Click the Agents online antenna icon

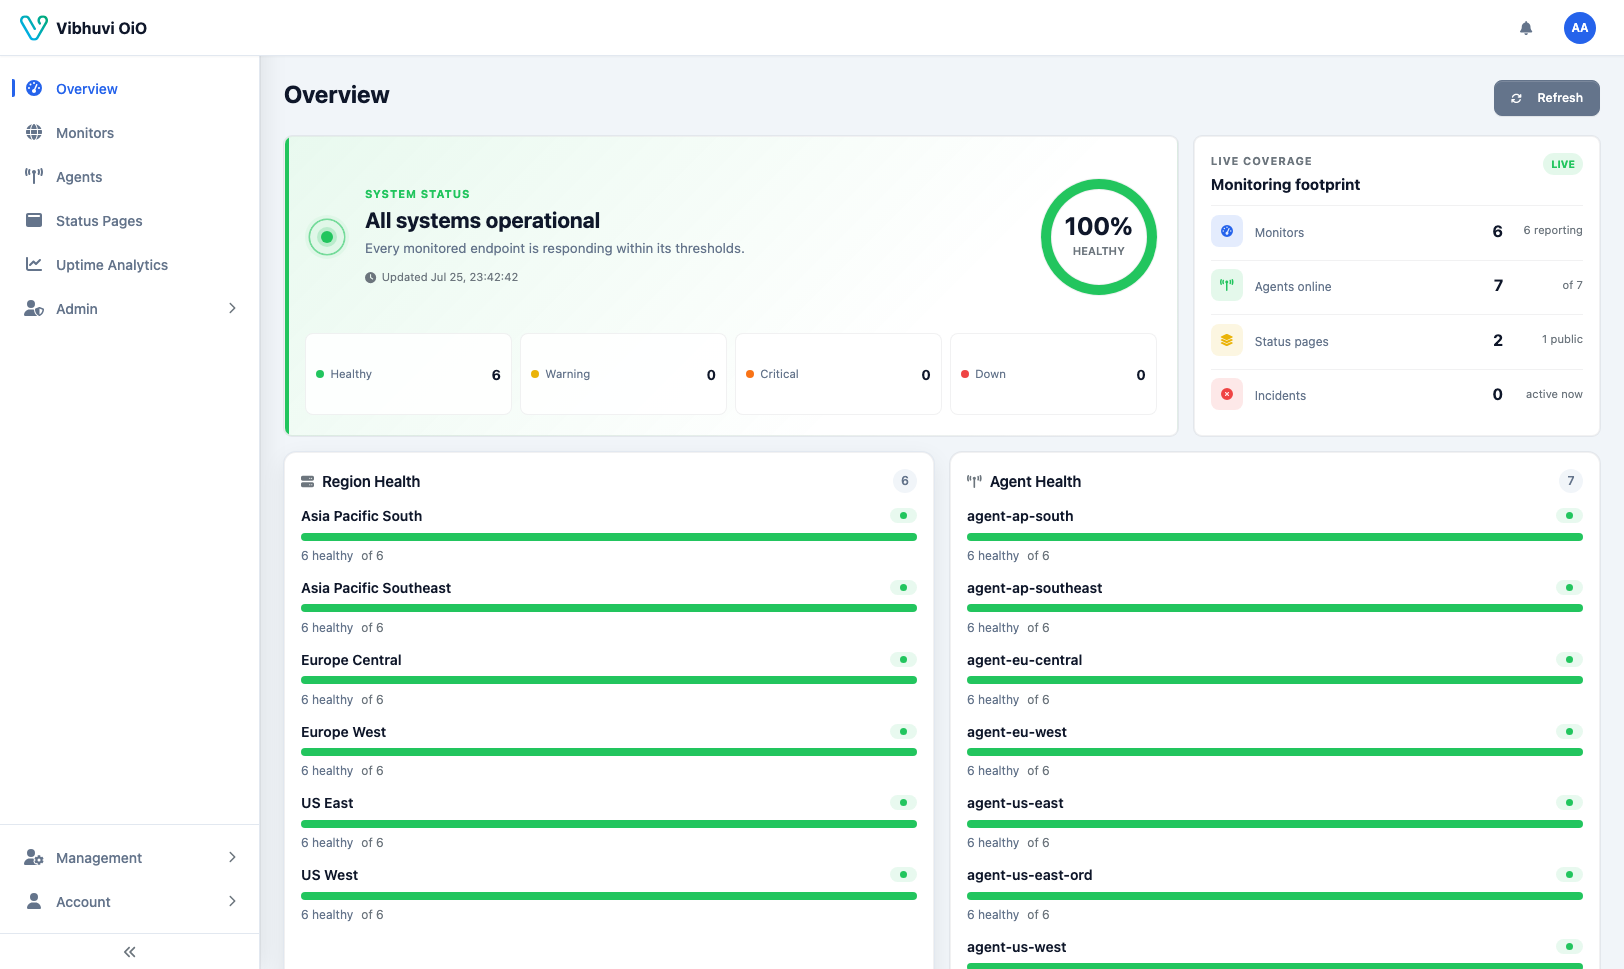point(1227,286)
